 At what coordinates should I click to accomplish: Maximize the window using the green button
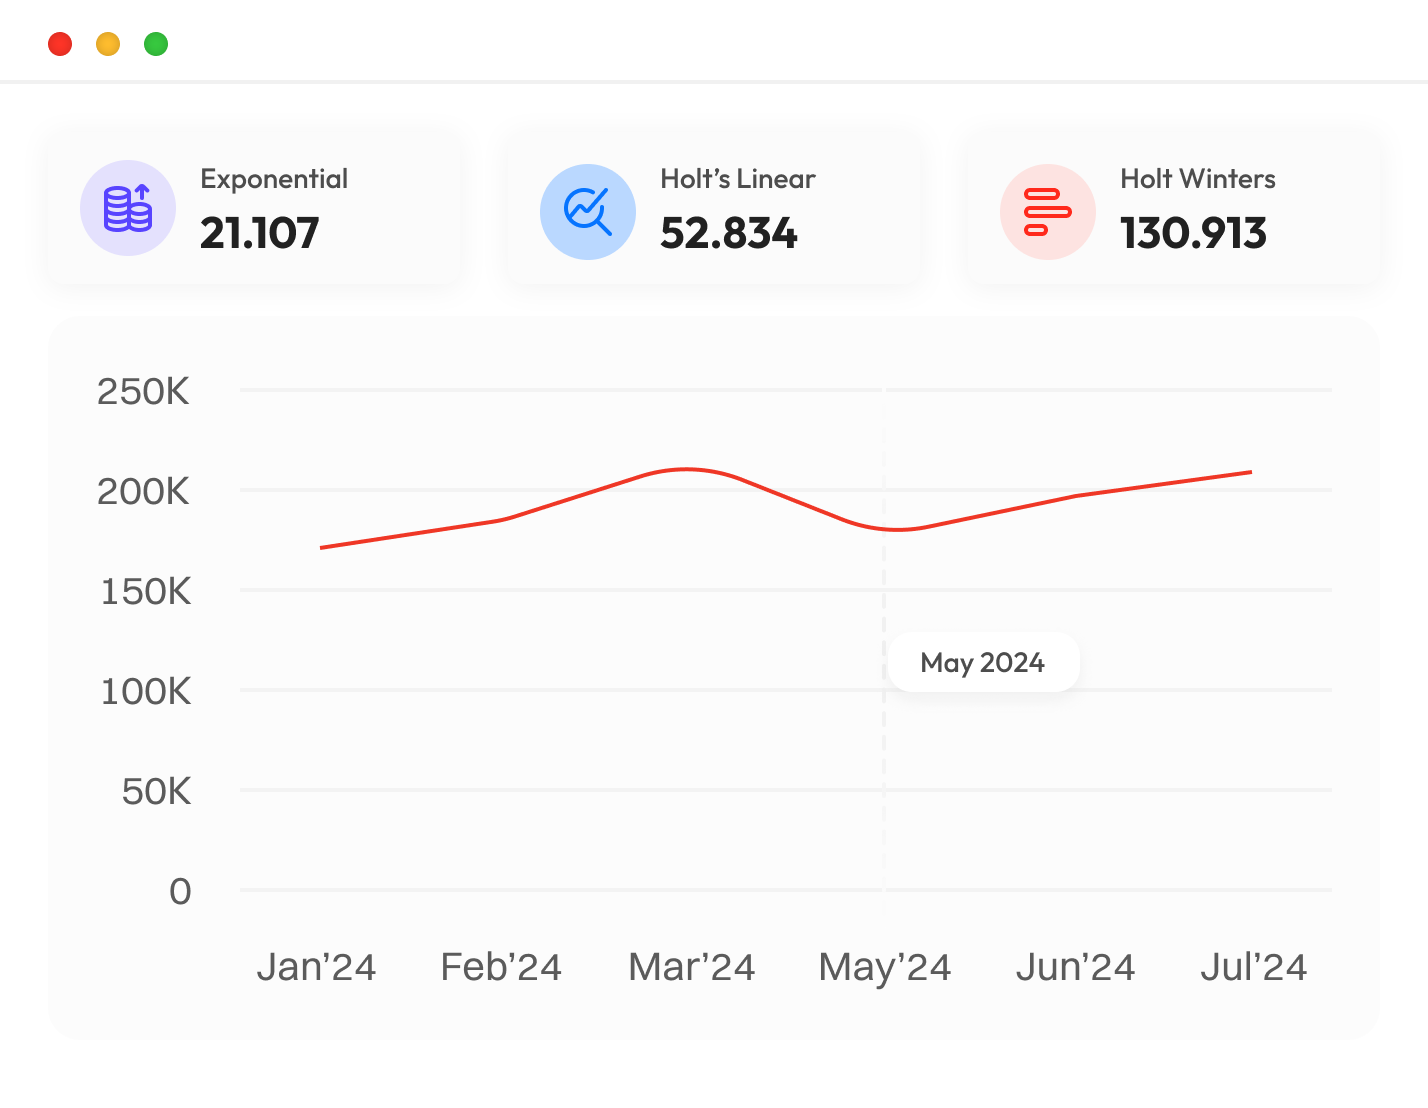(x=156, y=44)
